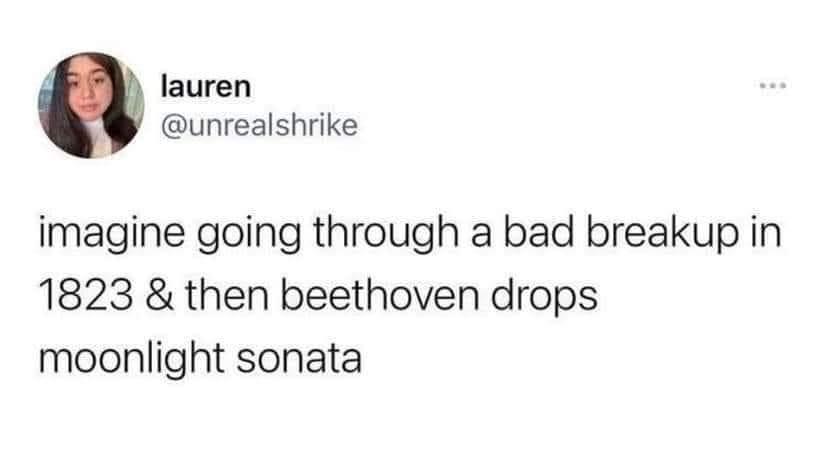The image size is (828, 469).
Task: Click the word then in the tweet
Action: (227, 295)
